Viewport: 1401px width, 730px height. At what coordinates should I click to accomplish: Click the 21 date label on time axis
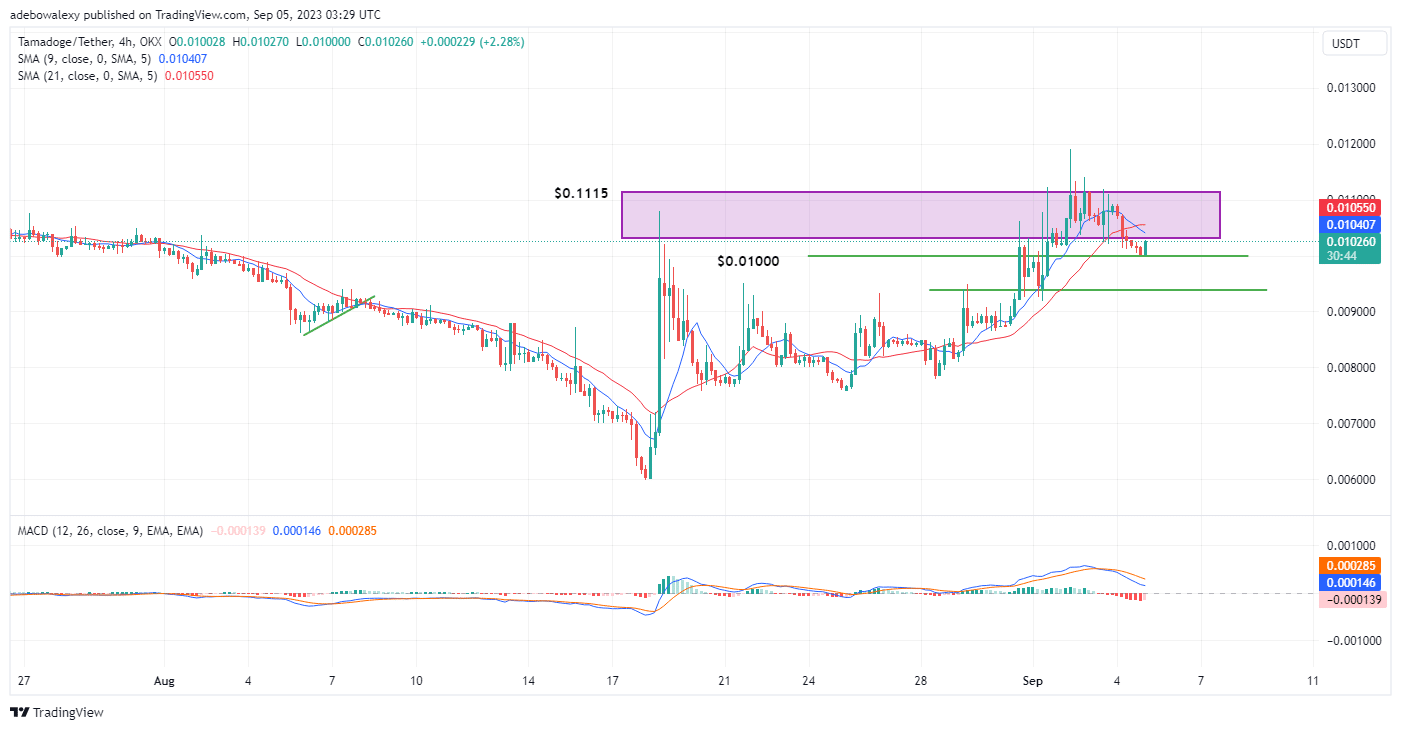(x=725, y=681)
